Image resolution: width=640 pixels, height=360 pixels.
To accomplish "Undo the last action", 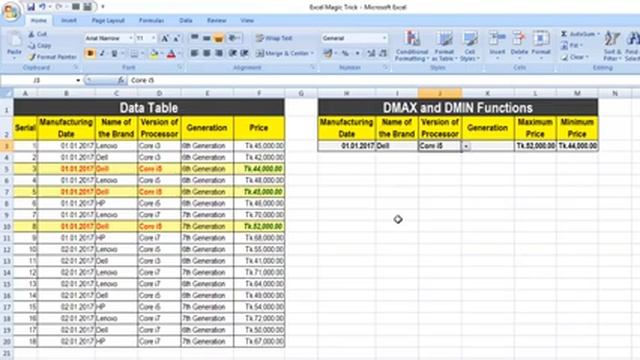I will point(42,7).
